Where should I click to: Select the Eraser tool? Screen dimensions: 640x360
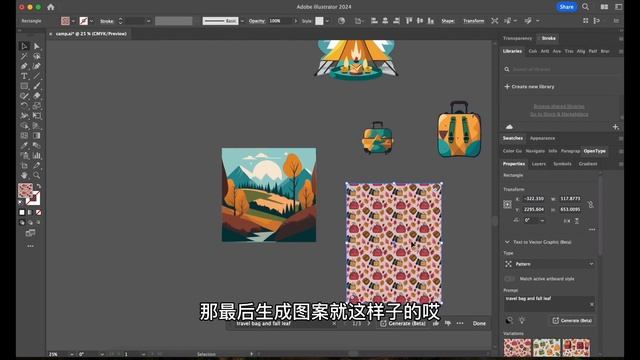tap(37, 96)
